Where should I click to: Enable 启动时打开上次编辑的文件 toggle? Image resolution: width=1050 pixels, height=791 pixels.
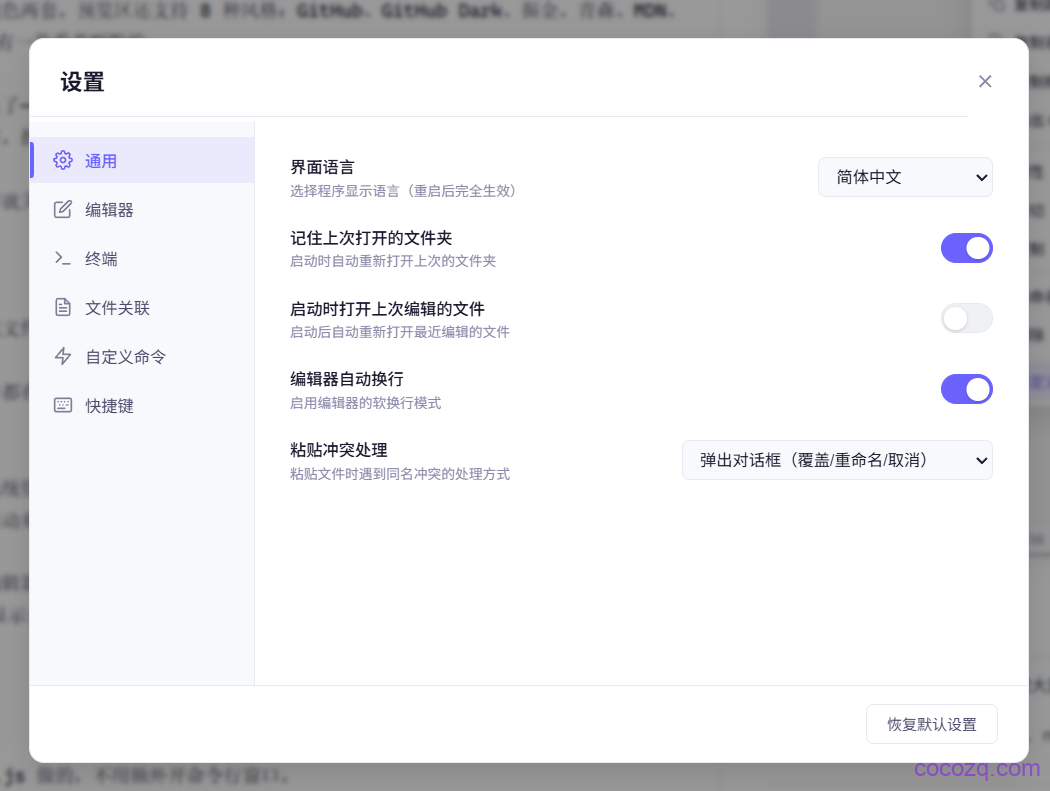[966, 318]
